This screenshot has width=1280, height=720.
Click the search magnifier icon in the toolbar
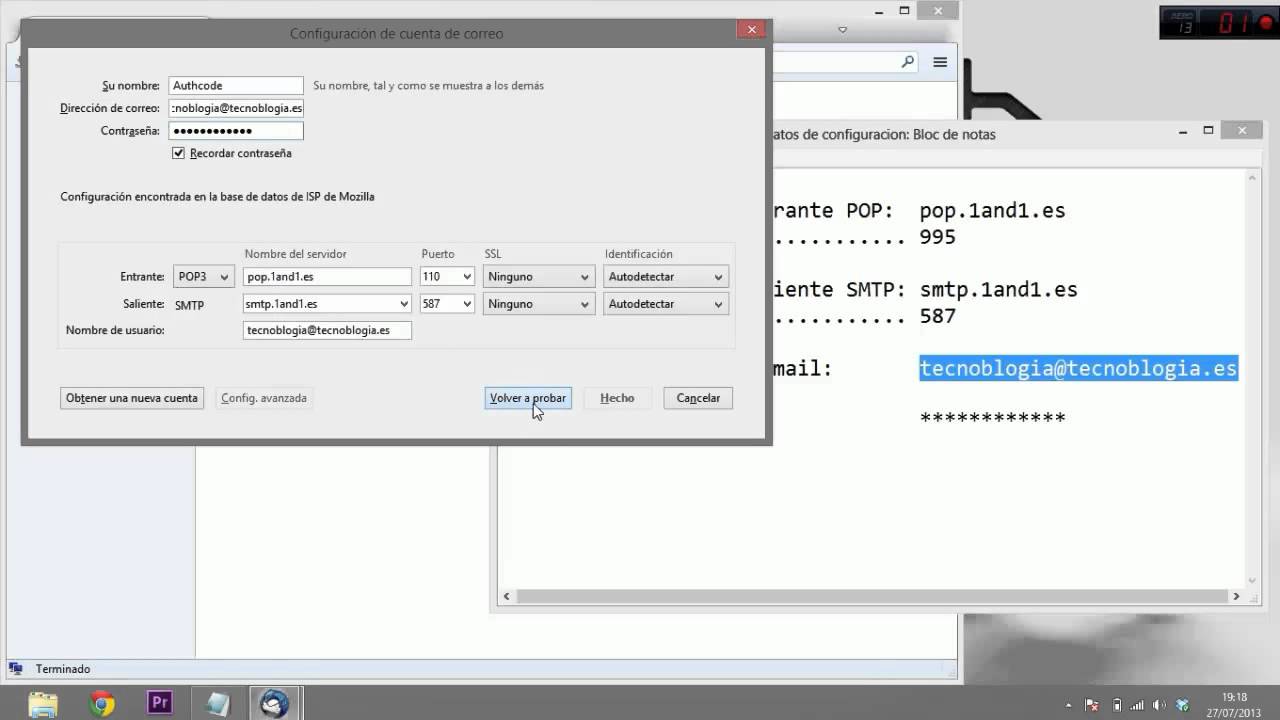906,62
